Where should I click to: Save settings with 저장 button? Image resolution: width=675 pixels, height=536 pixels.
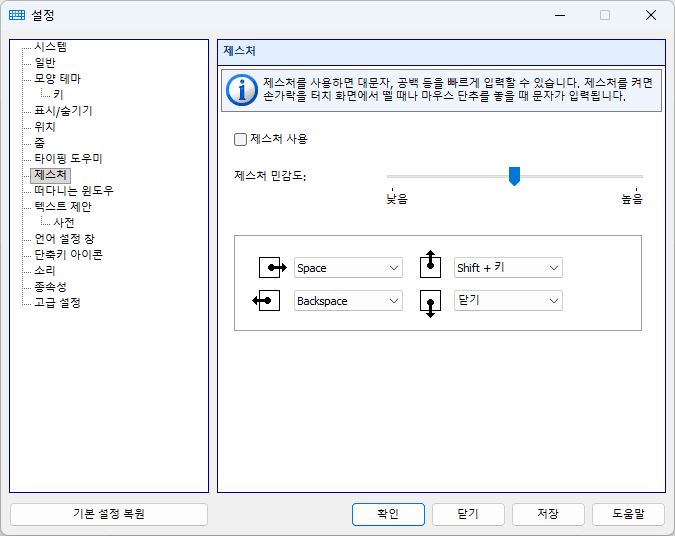point(548,514)
